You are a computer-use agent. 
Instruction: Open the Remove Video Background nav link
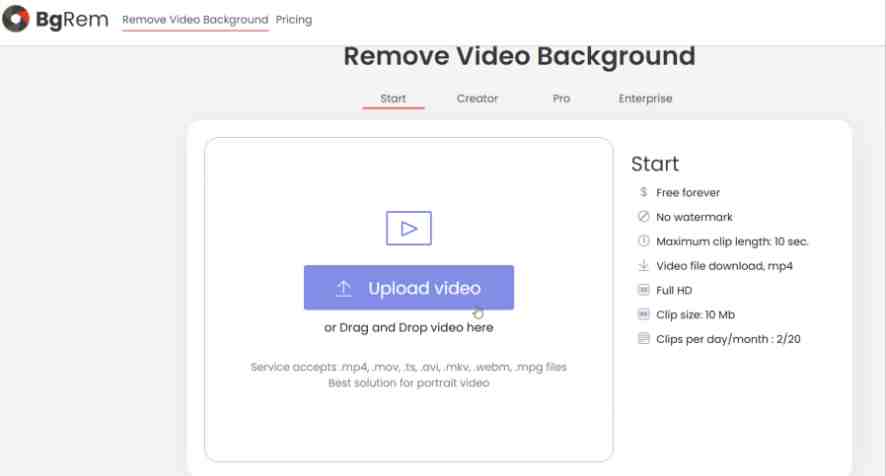click(195, 20)
